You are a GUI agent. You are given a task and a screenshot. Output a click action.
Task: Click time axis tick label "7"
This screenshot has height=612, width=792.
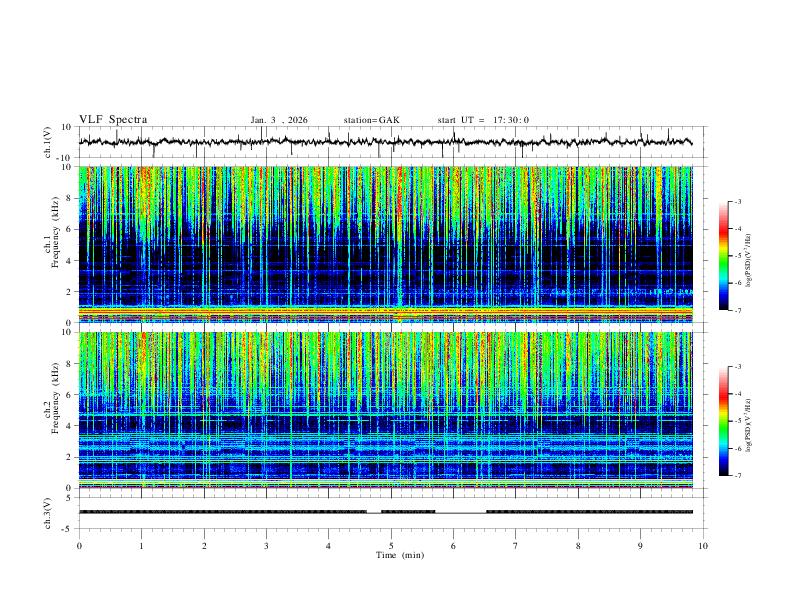click(x=516, y=546)
